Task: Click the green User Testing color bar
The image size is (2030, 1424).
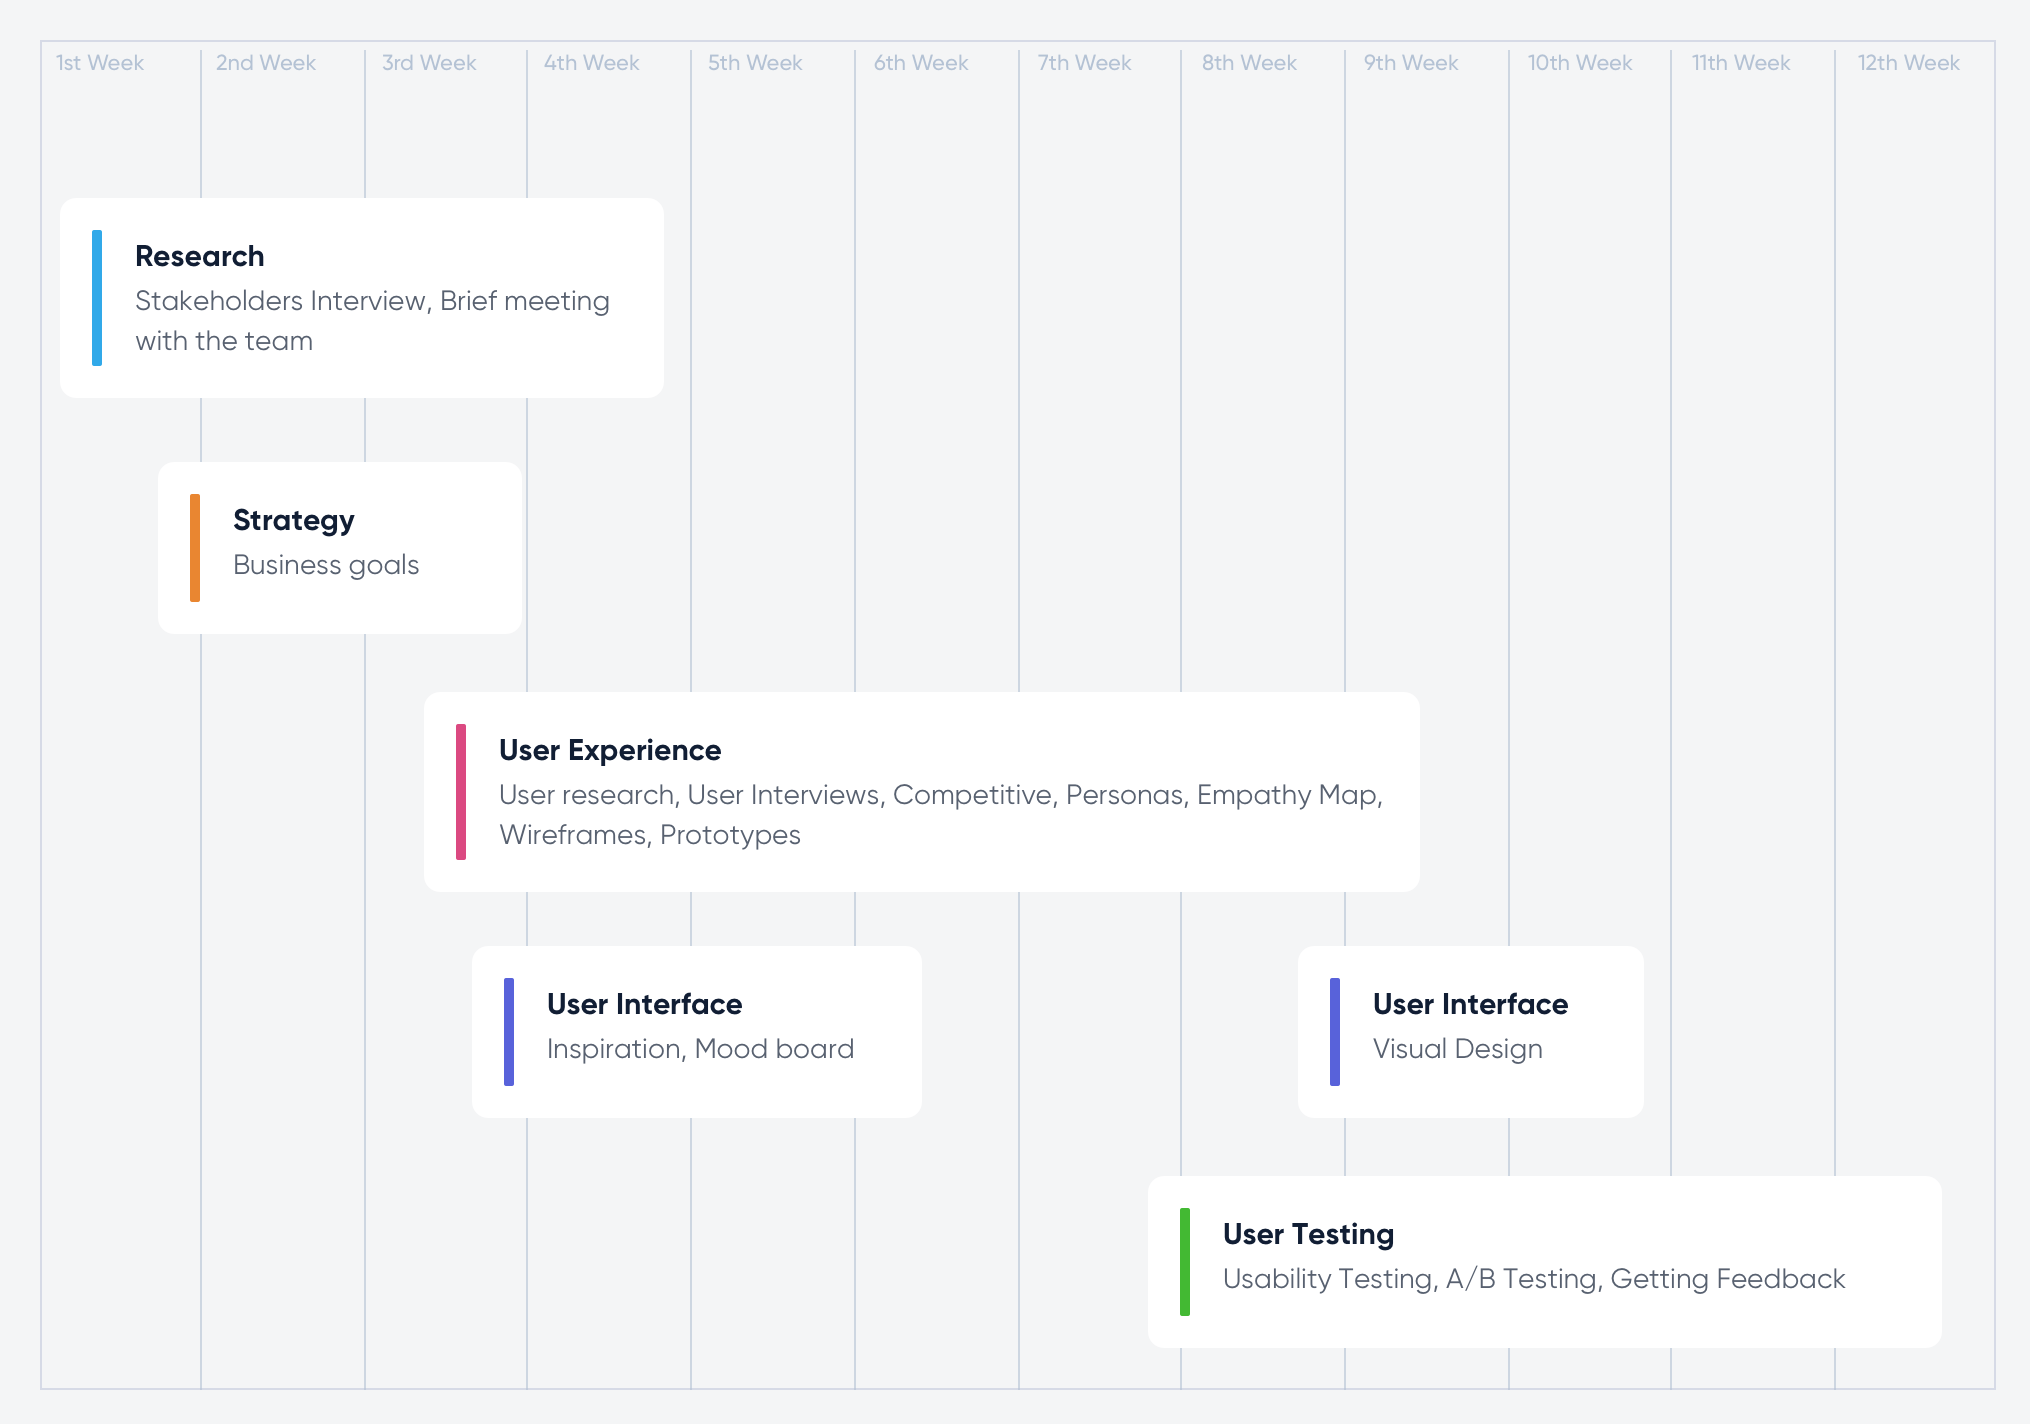Action: click(x=1185, y=1261)
